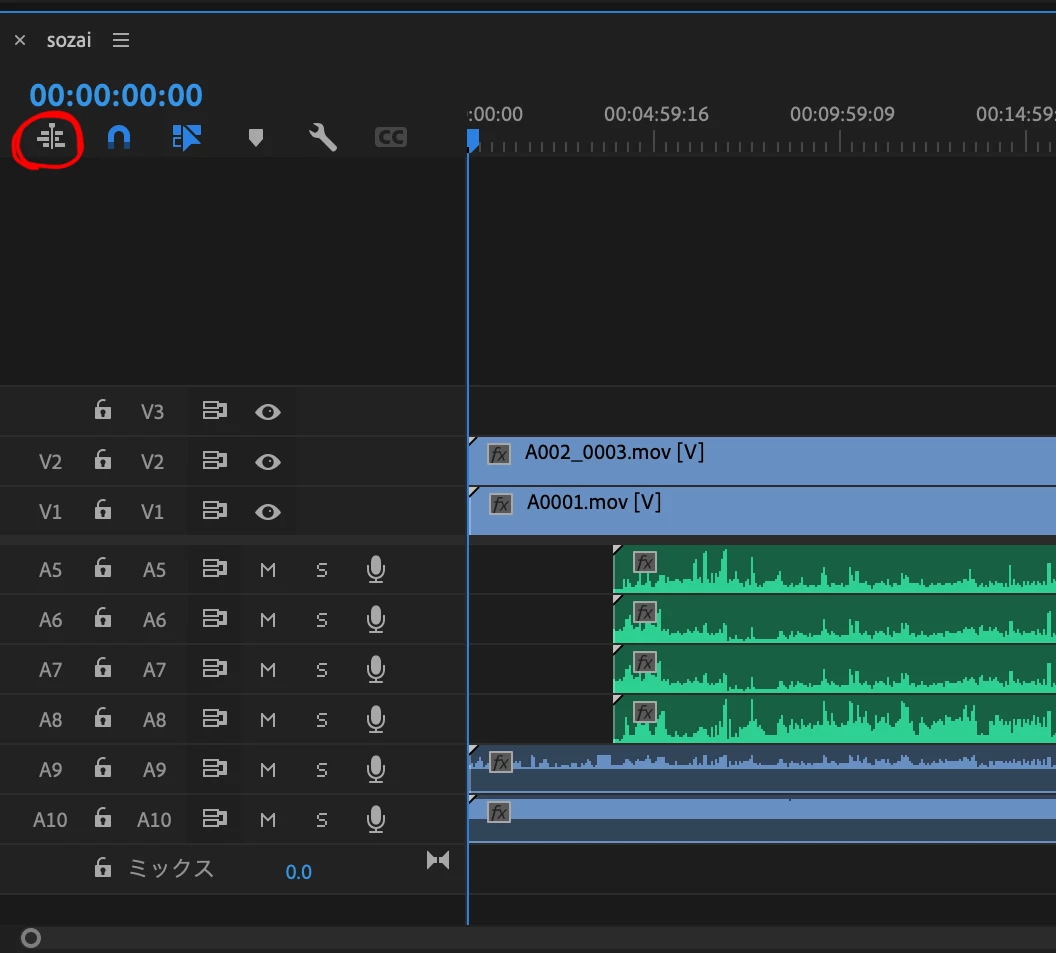Screen dimensions: 1056x953
Task: Click the fx badge on A0001.mov clip
Action: tap(500, 504)
